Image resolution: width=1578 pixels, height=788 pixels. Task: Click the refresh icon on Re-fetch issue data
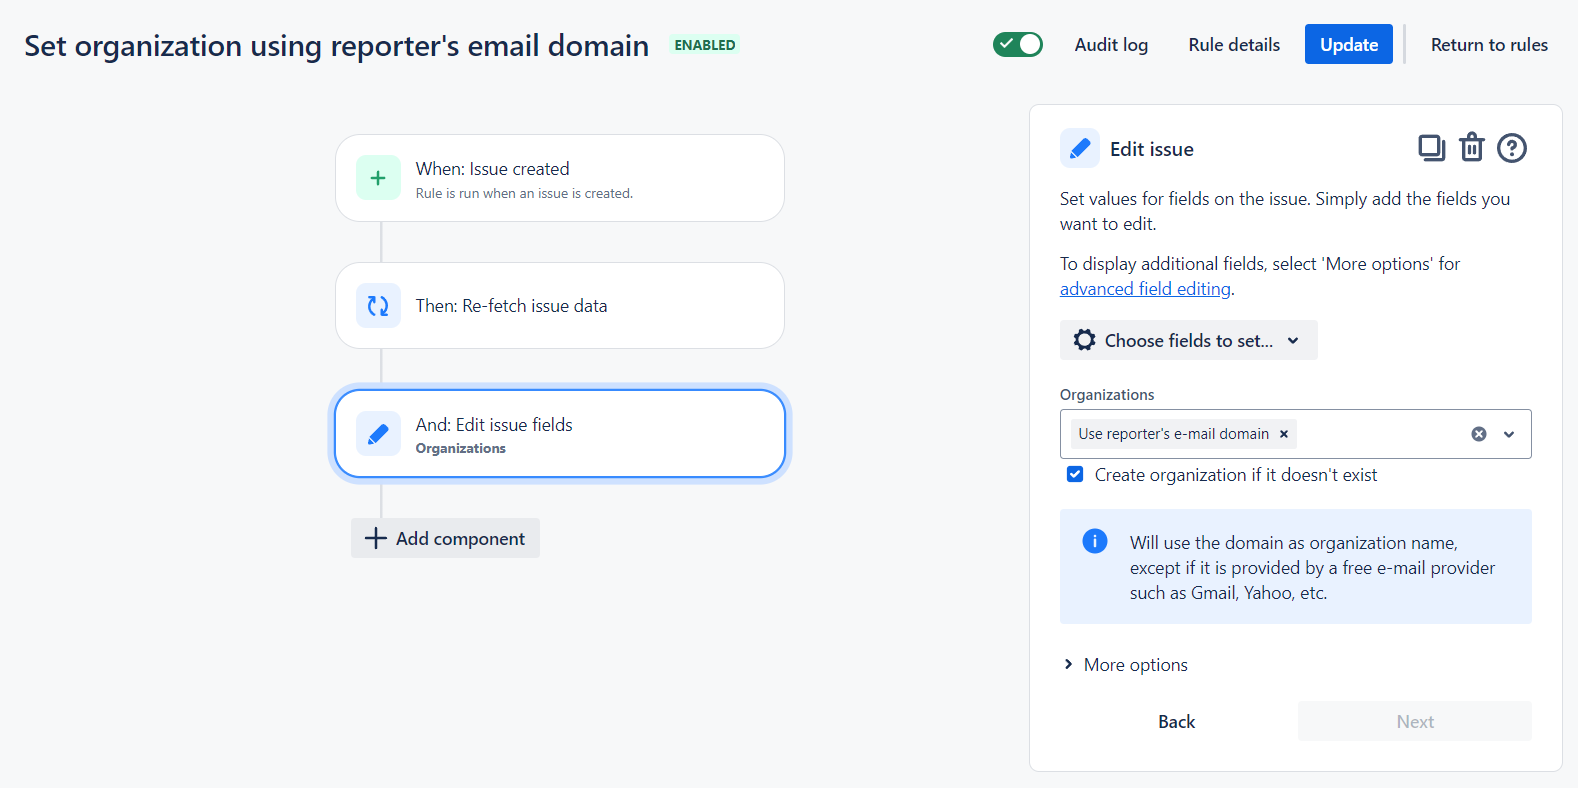pos(378,305)
